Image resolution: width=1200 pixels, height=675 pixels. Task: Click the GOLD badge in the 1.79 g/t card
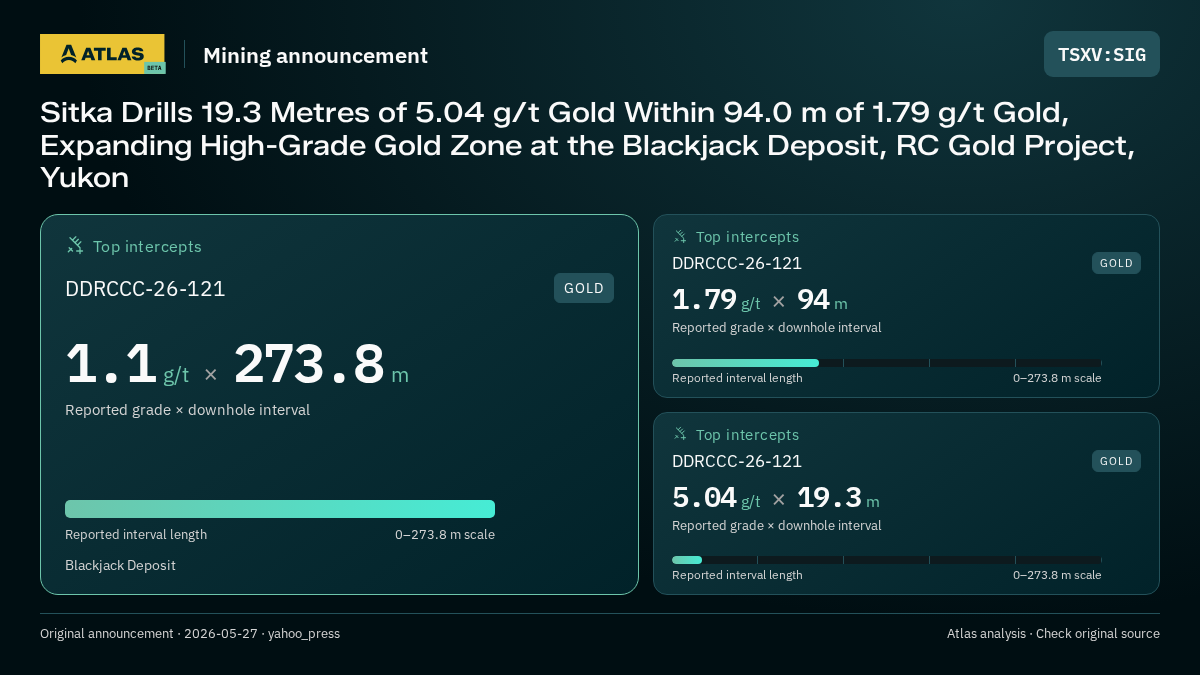pyautogui.click(x=1116, y=263)
